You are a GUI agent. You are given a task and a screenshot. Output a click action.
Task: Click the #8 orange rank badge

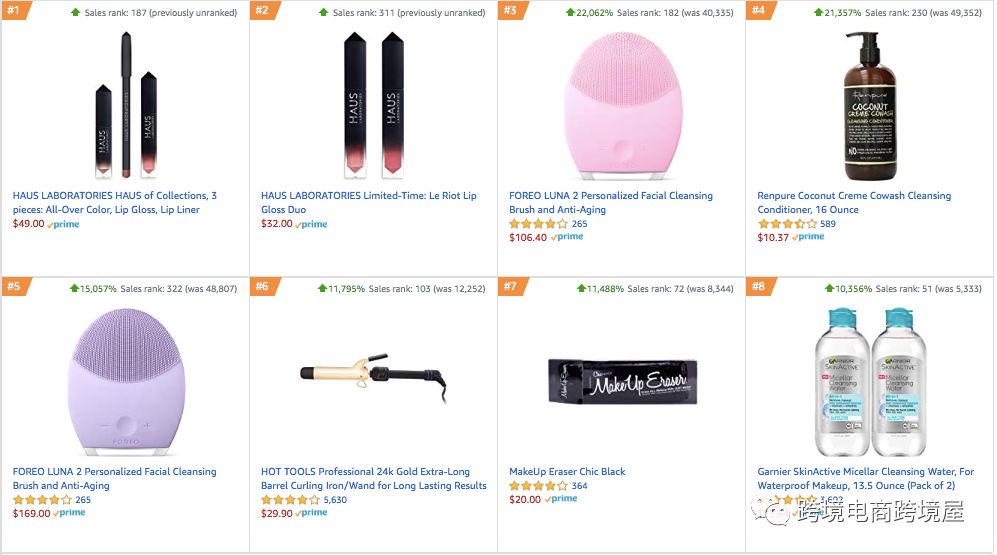click(758, 287)
